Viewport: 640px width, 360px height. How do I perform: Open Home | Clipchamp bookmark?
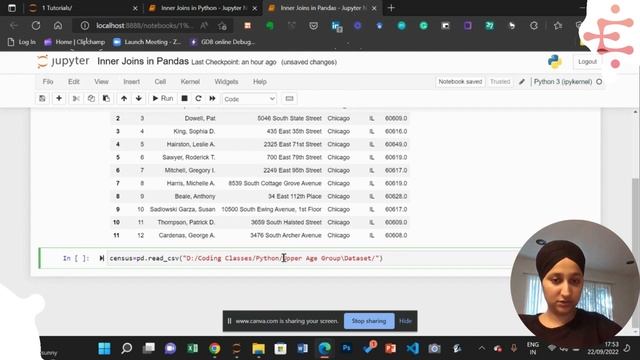coord(75,42)
